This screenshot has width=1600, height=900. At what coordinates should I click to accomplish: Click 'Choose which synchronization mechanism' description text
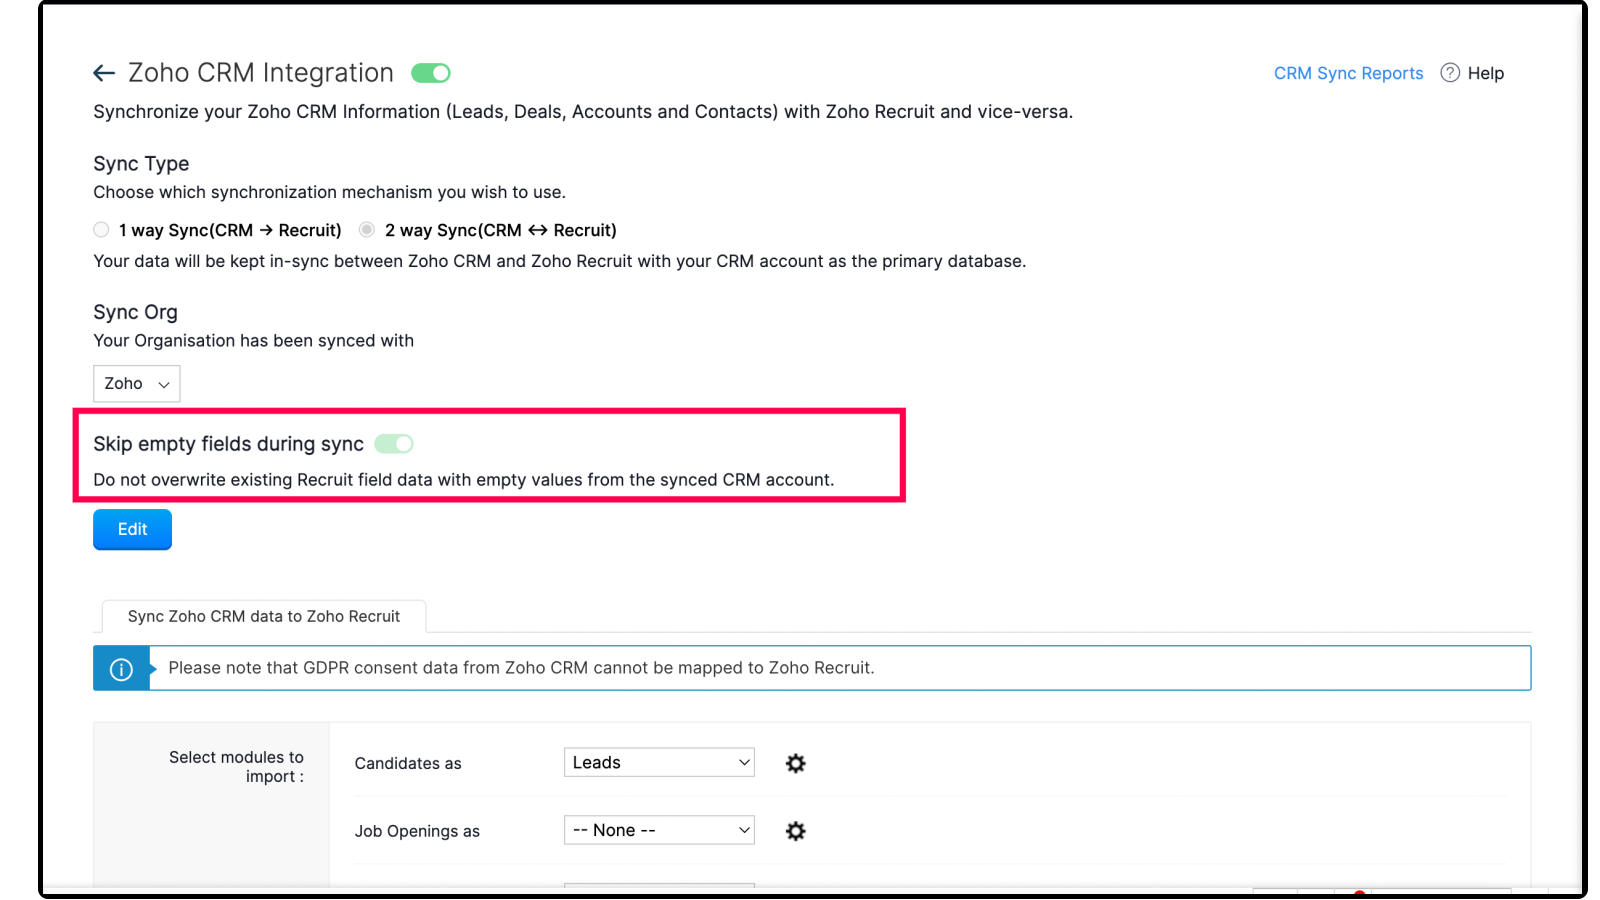tap(329, 193)
